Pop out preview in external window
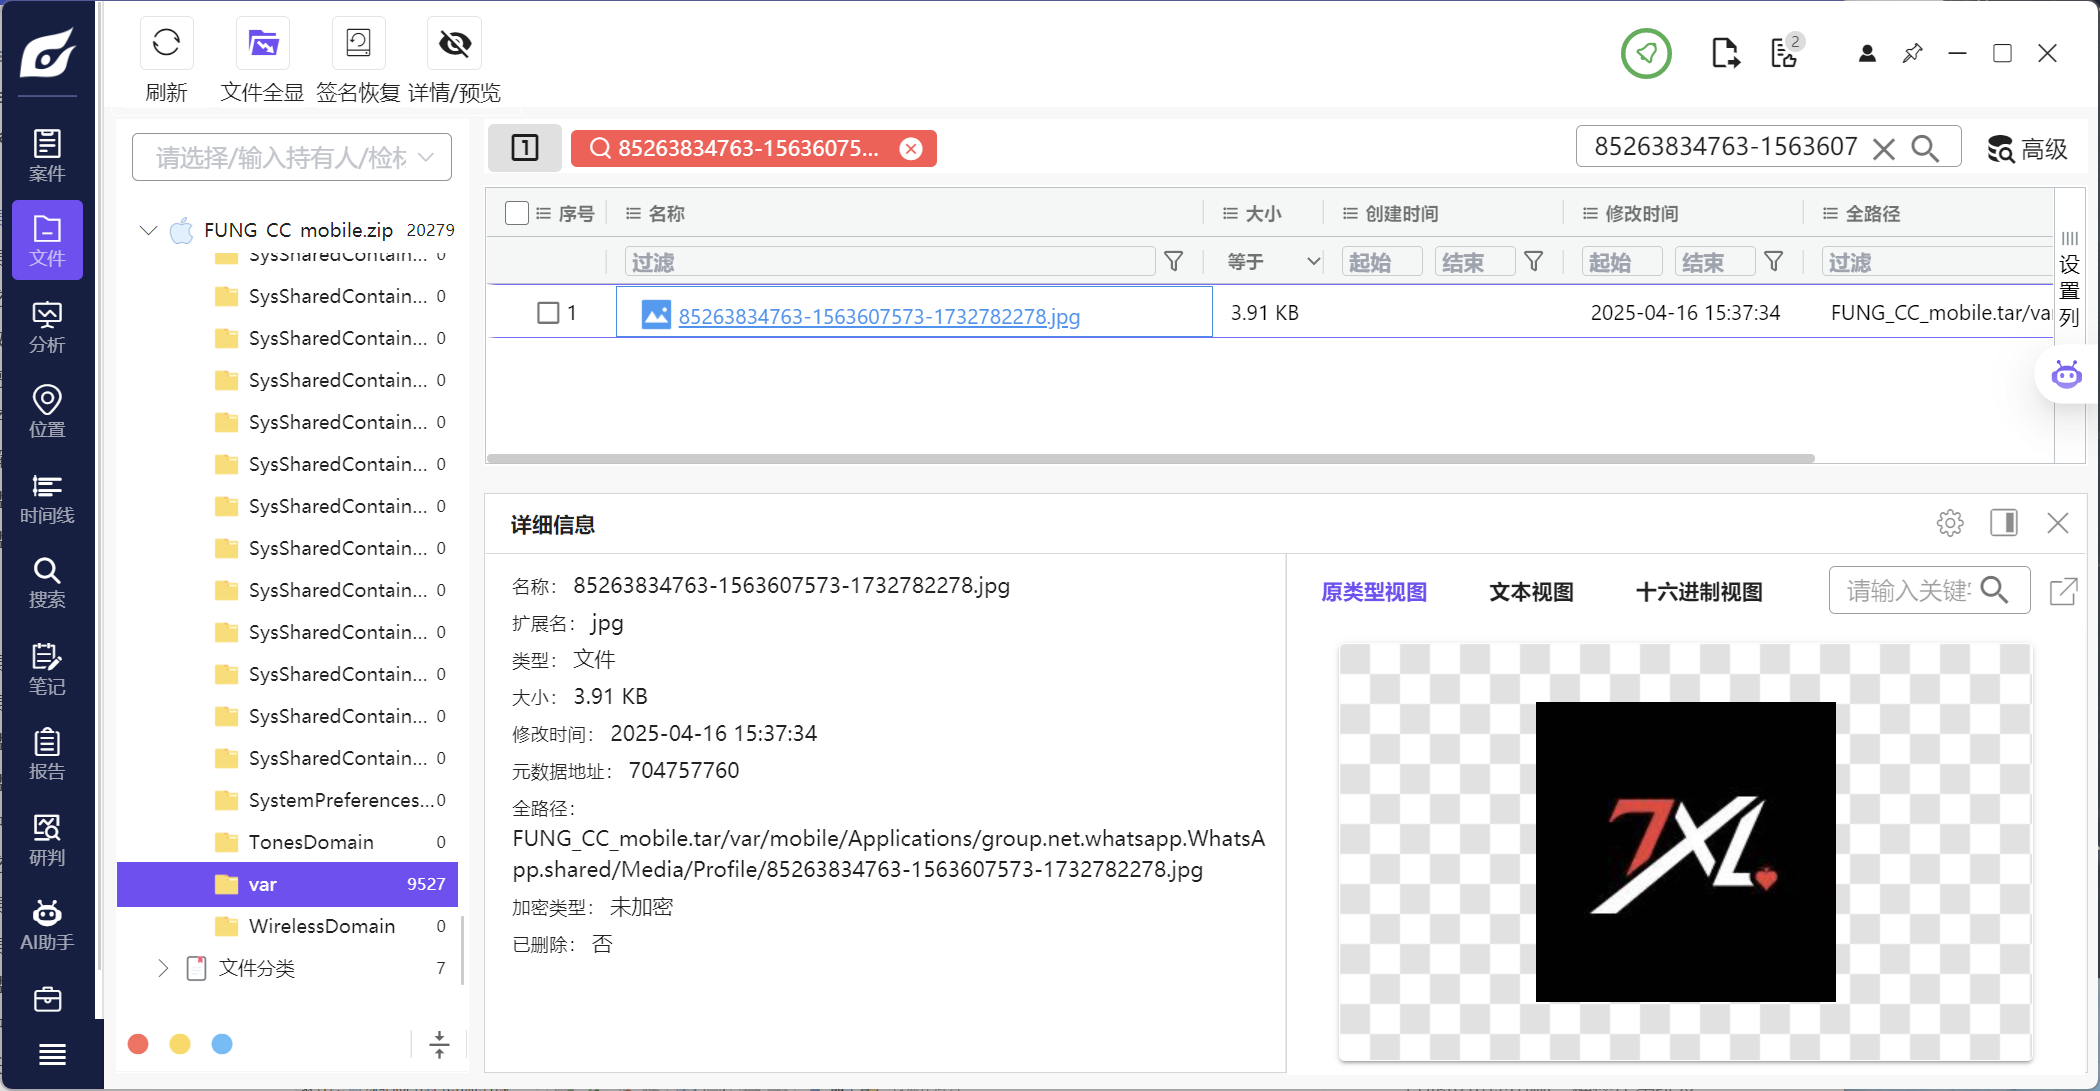This screenshot has height=1091, width=2100. tap(2063, 591)
